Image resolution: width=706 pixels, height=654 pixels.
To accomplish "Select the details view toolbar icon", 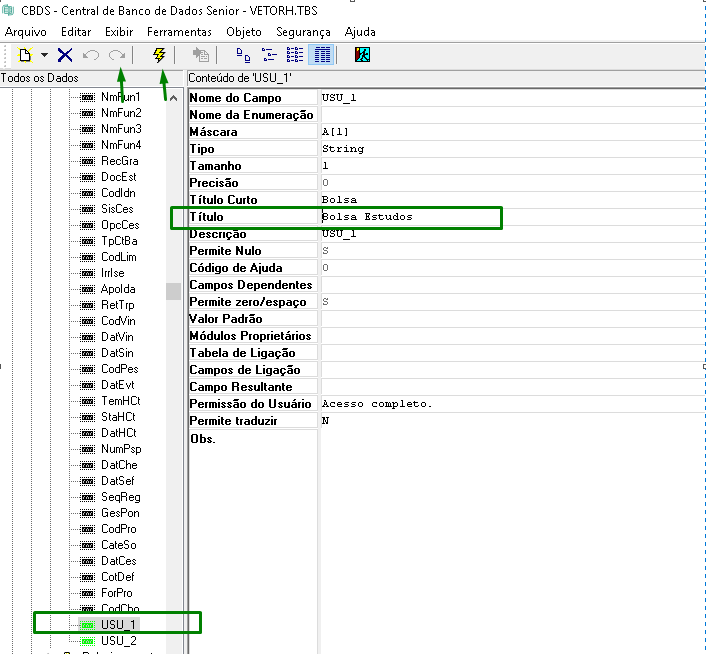I will pos(321,56).
